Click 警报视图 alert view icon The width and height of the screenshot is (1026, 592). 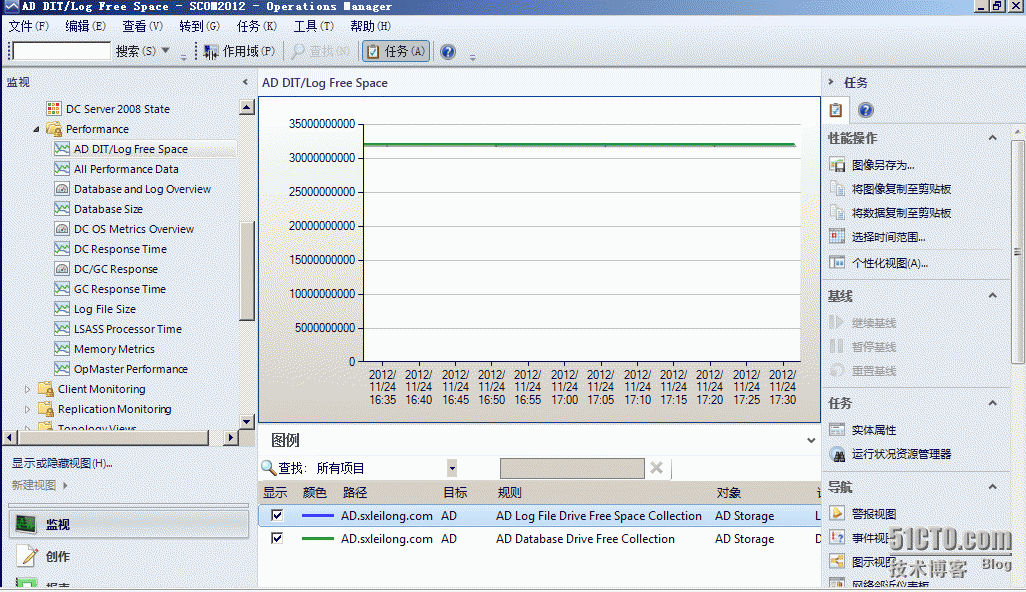click(x=837, y=514)
